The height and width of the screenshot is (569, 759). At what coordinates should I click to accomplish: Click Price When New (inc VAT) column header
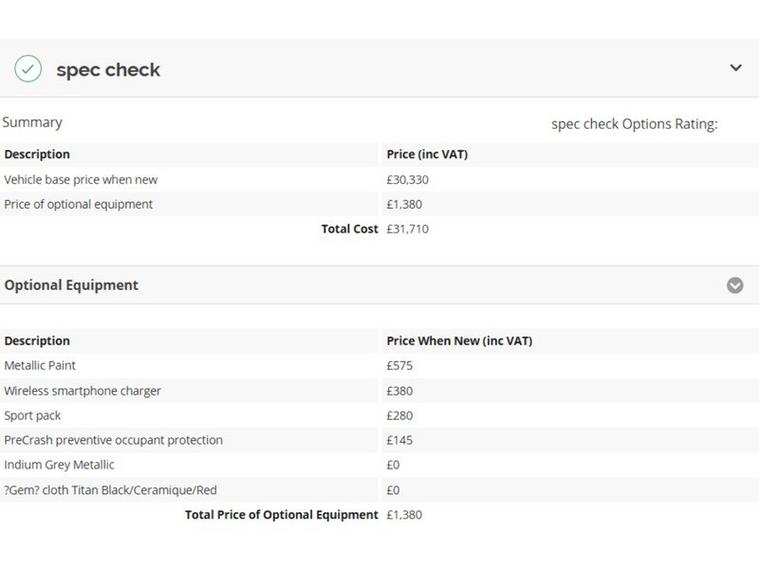click(x=459, y=341)
